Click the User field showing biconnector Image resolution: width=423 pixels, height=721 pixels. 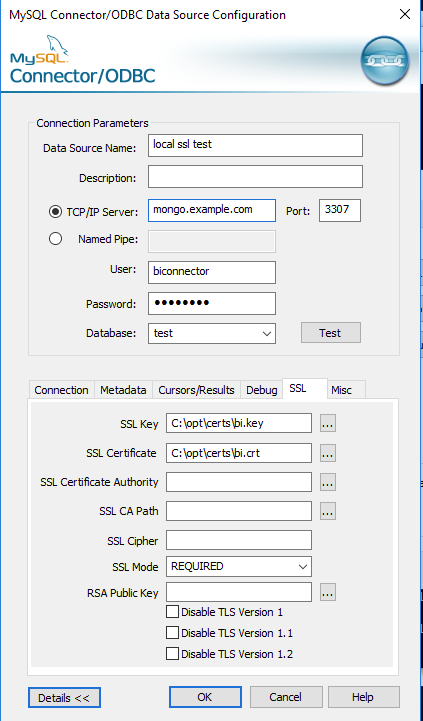click(212, 272)
